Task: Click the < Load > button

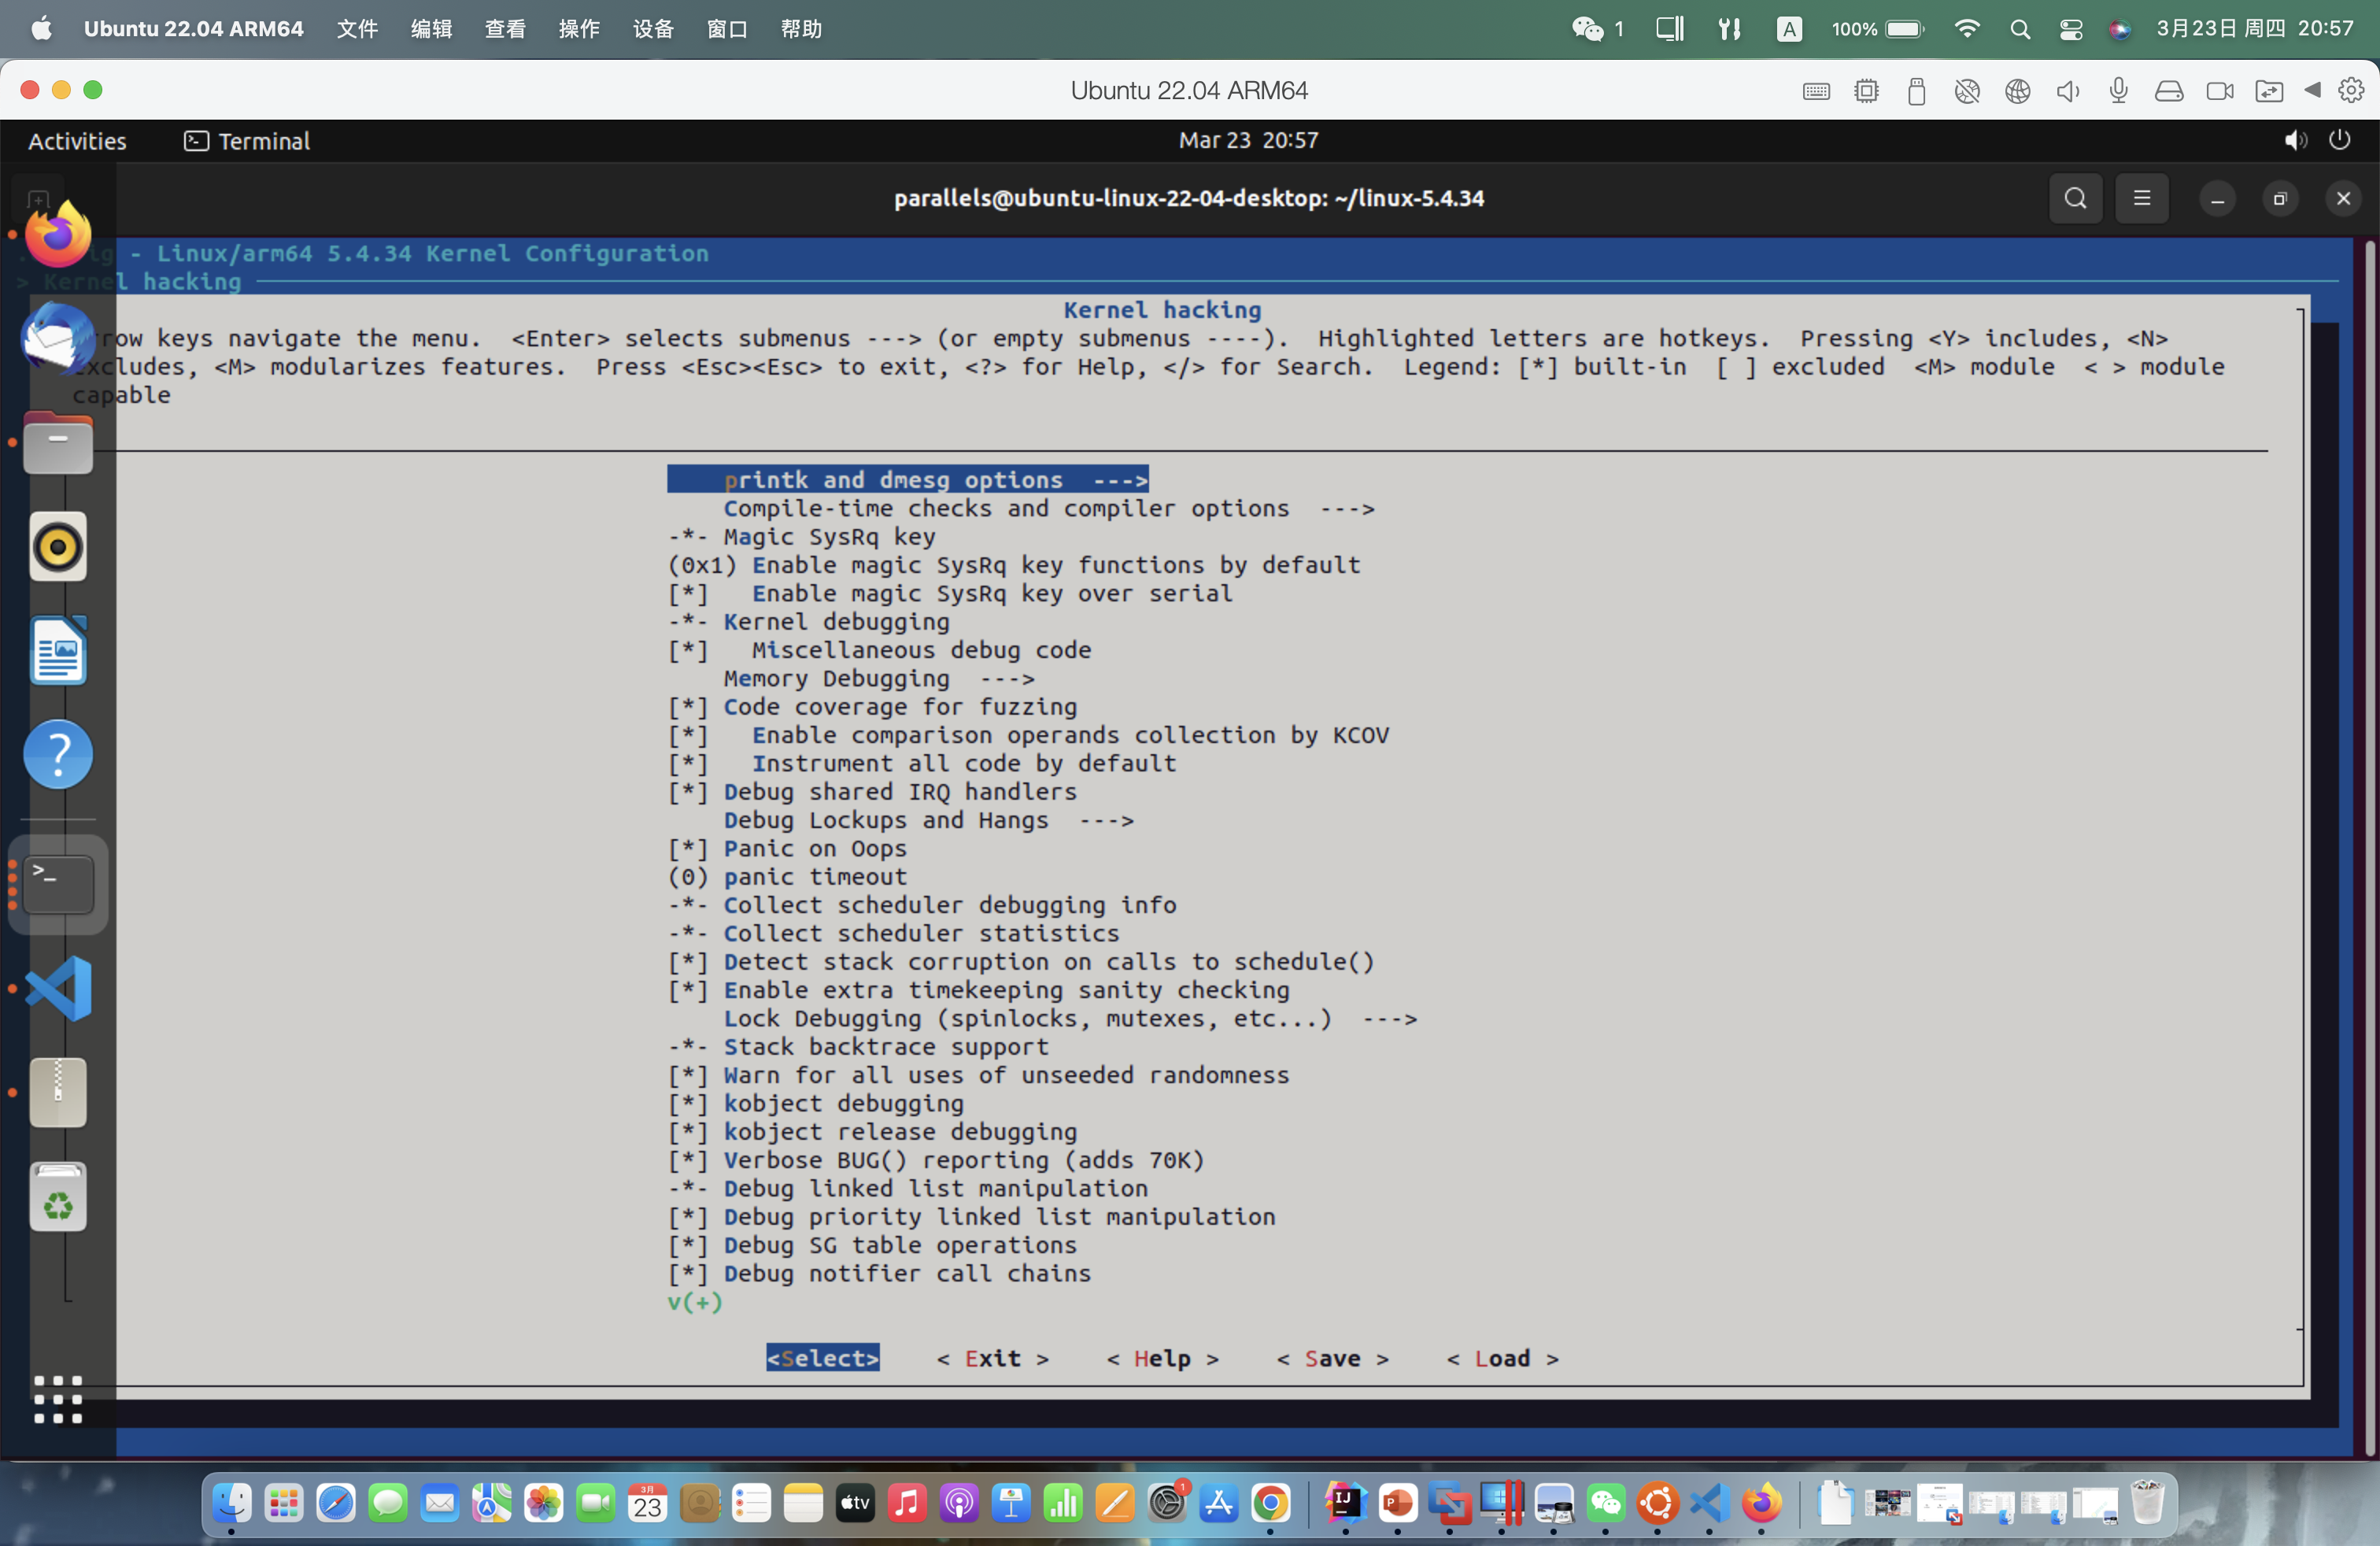Action: pos(1503,1358)
